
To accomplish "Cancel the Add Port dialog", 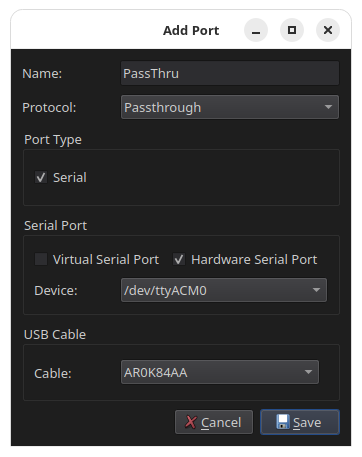I will click(214, 422).
